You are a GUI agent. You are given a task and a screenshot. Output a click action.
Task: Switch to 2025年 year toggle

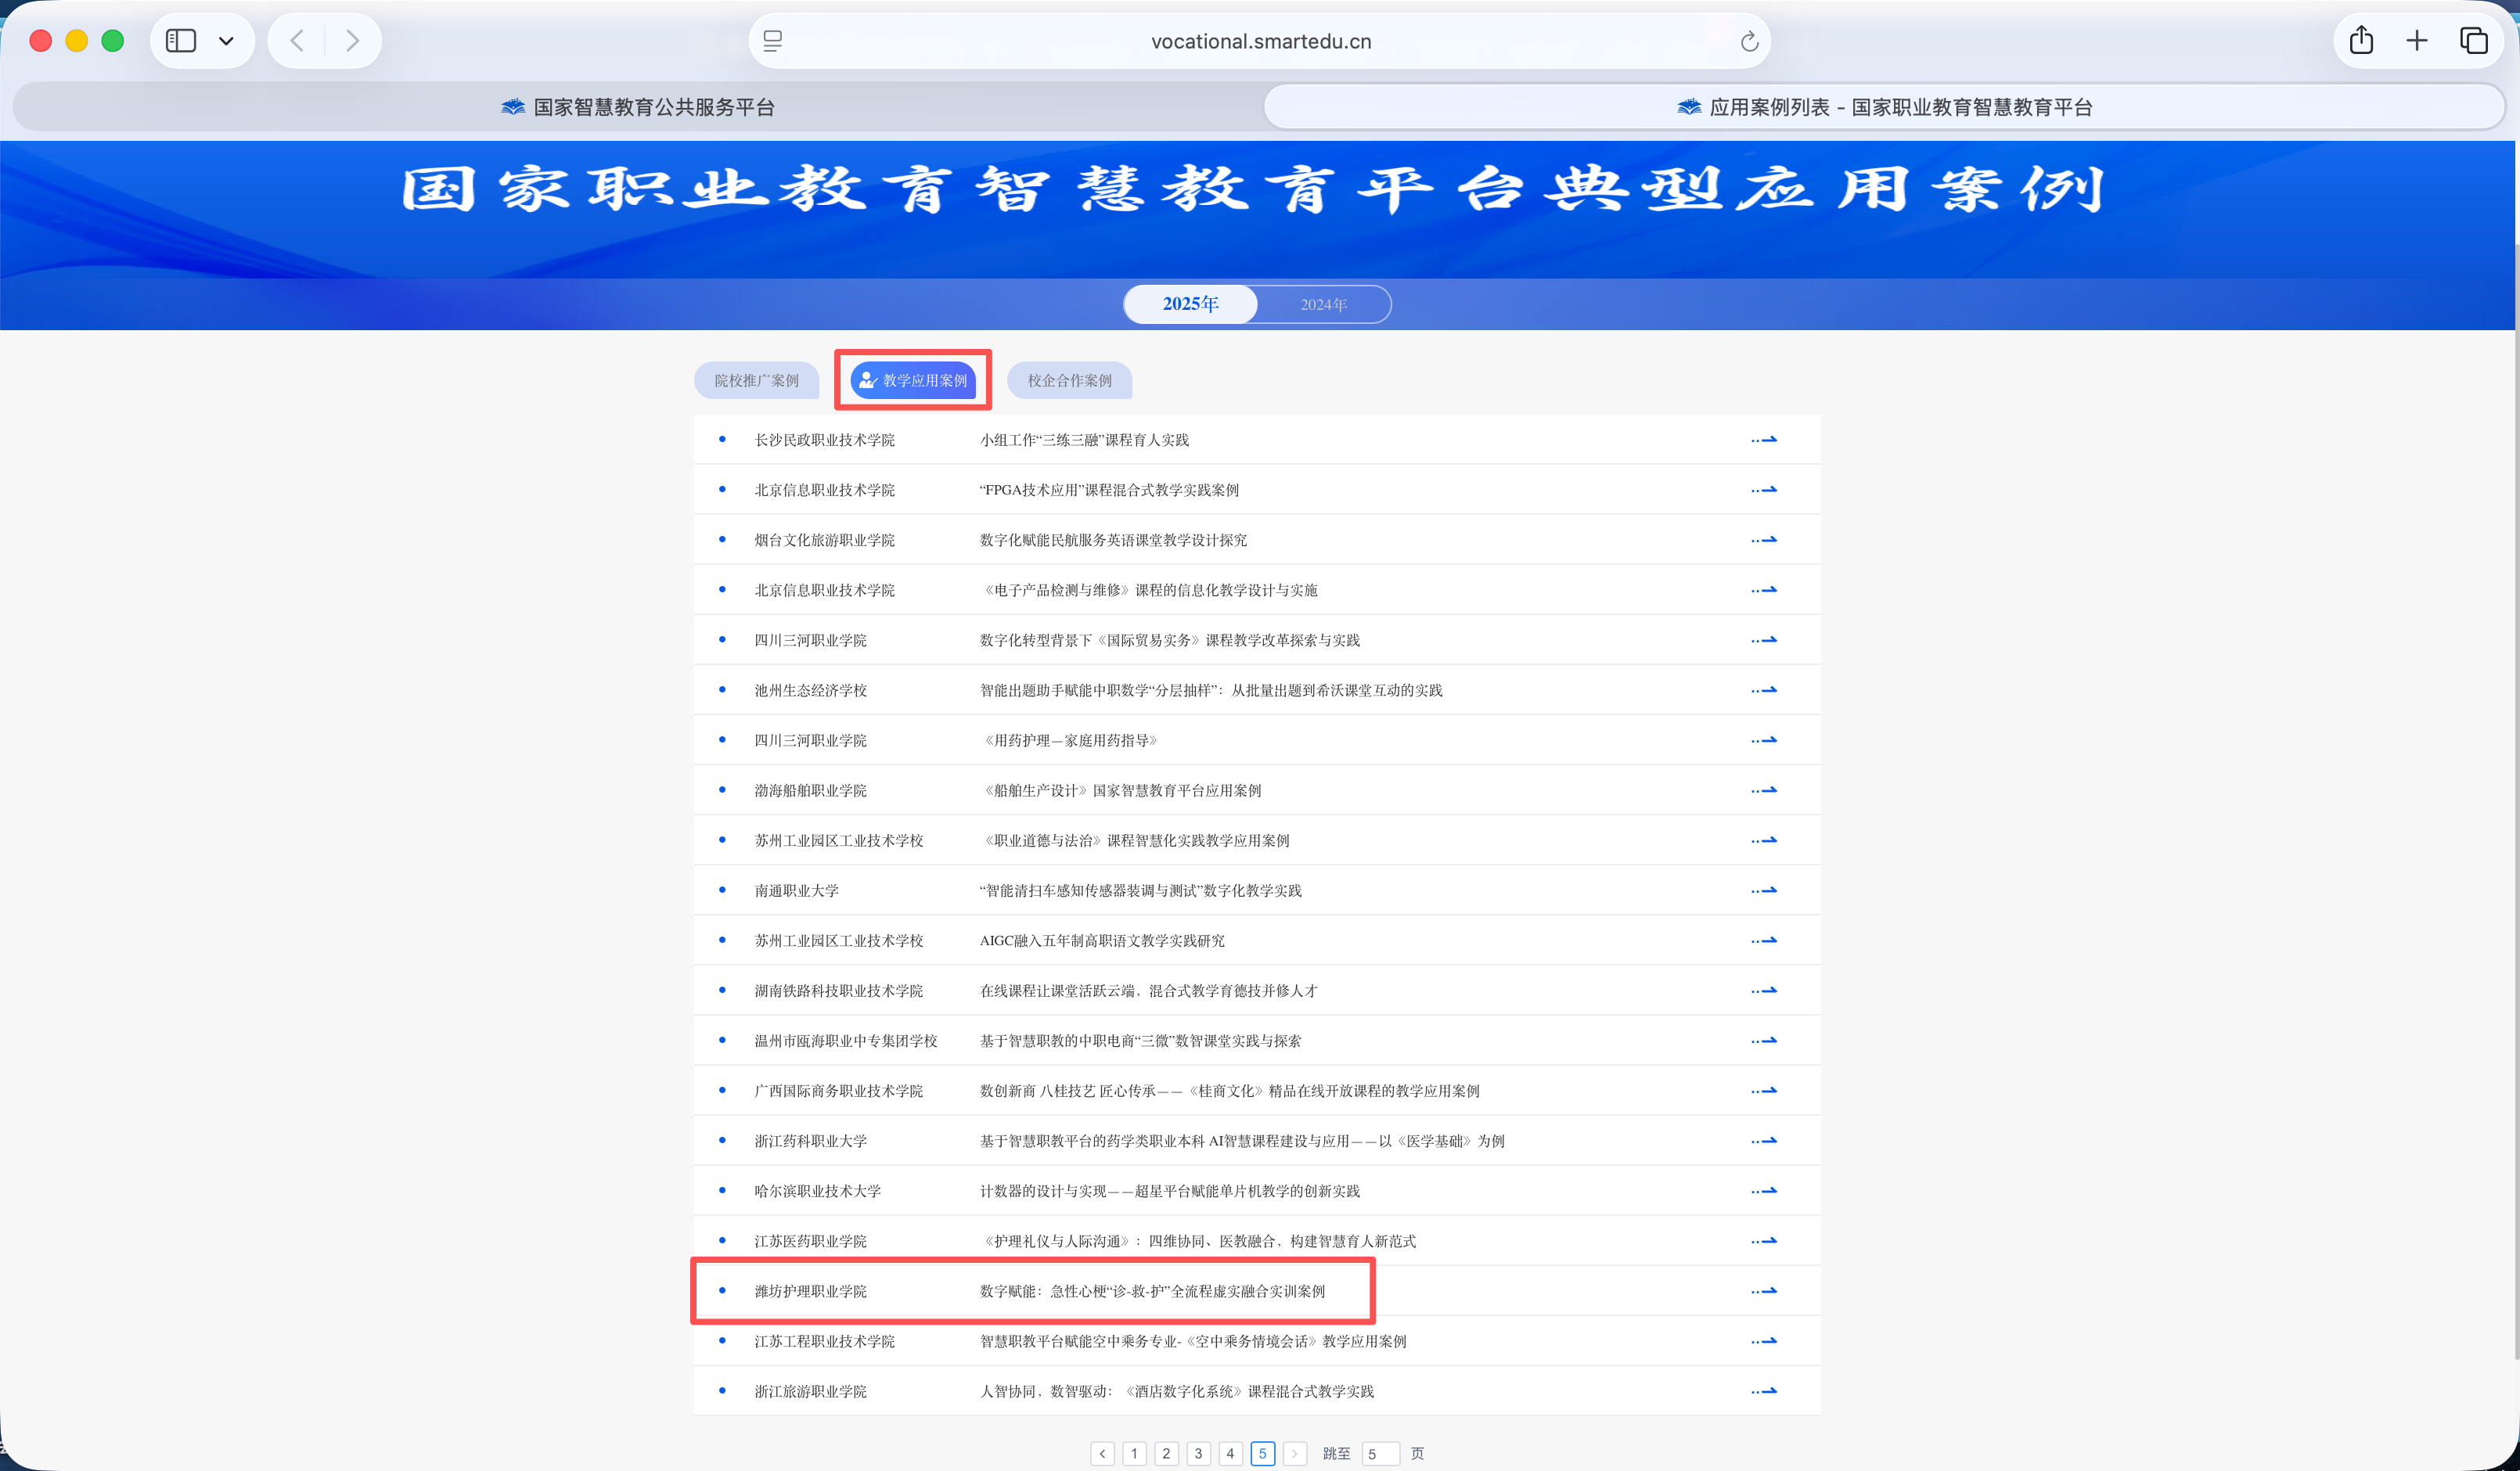1190,304
